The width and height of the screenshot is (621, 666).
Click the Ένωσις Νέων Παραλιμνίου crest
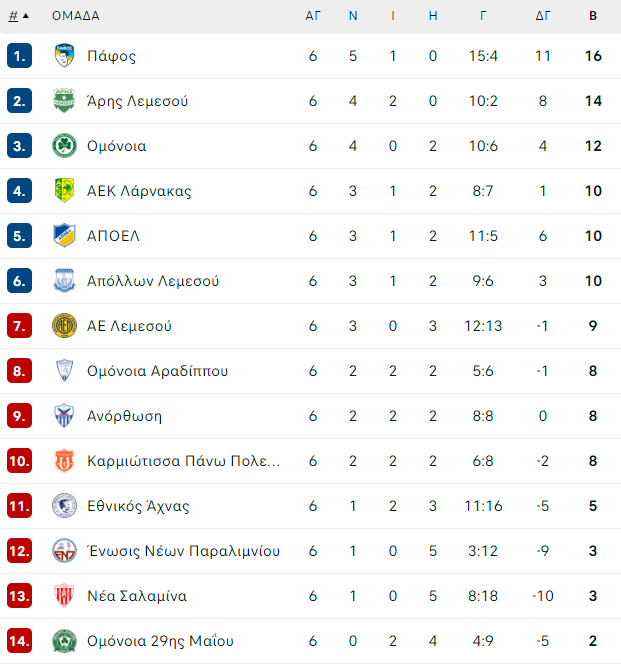(64, 551)
